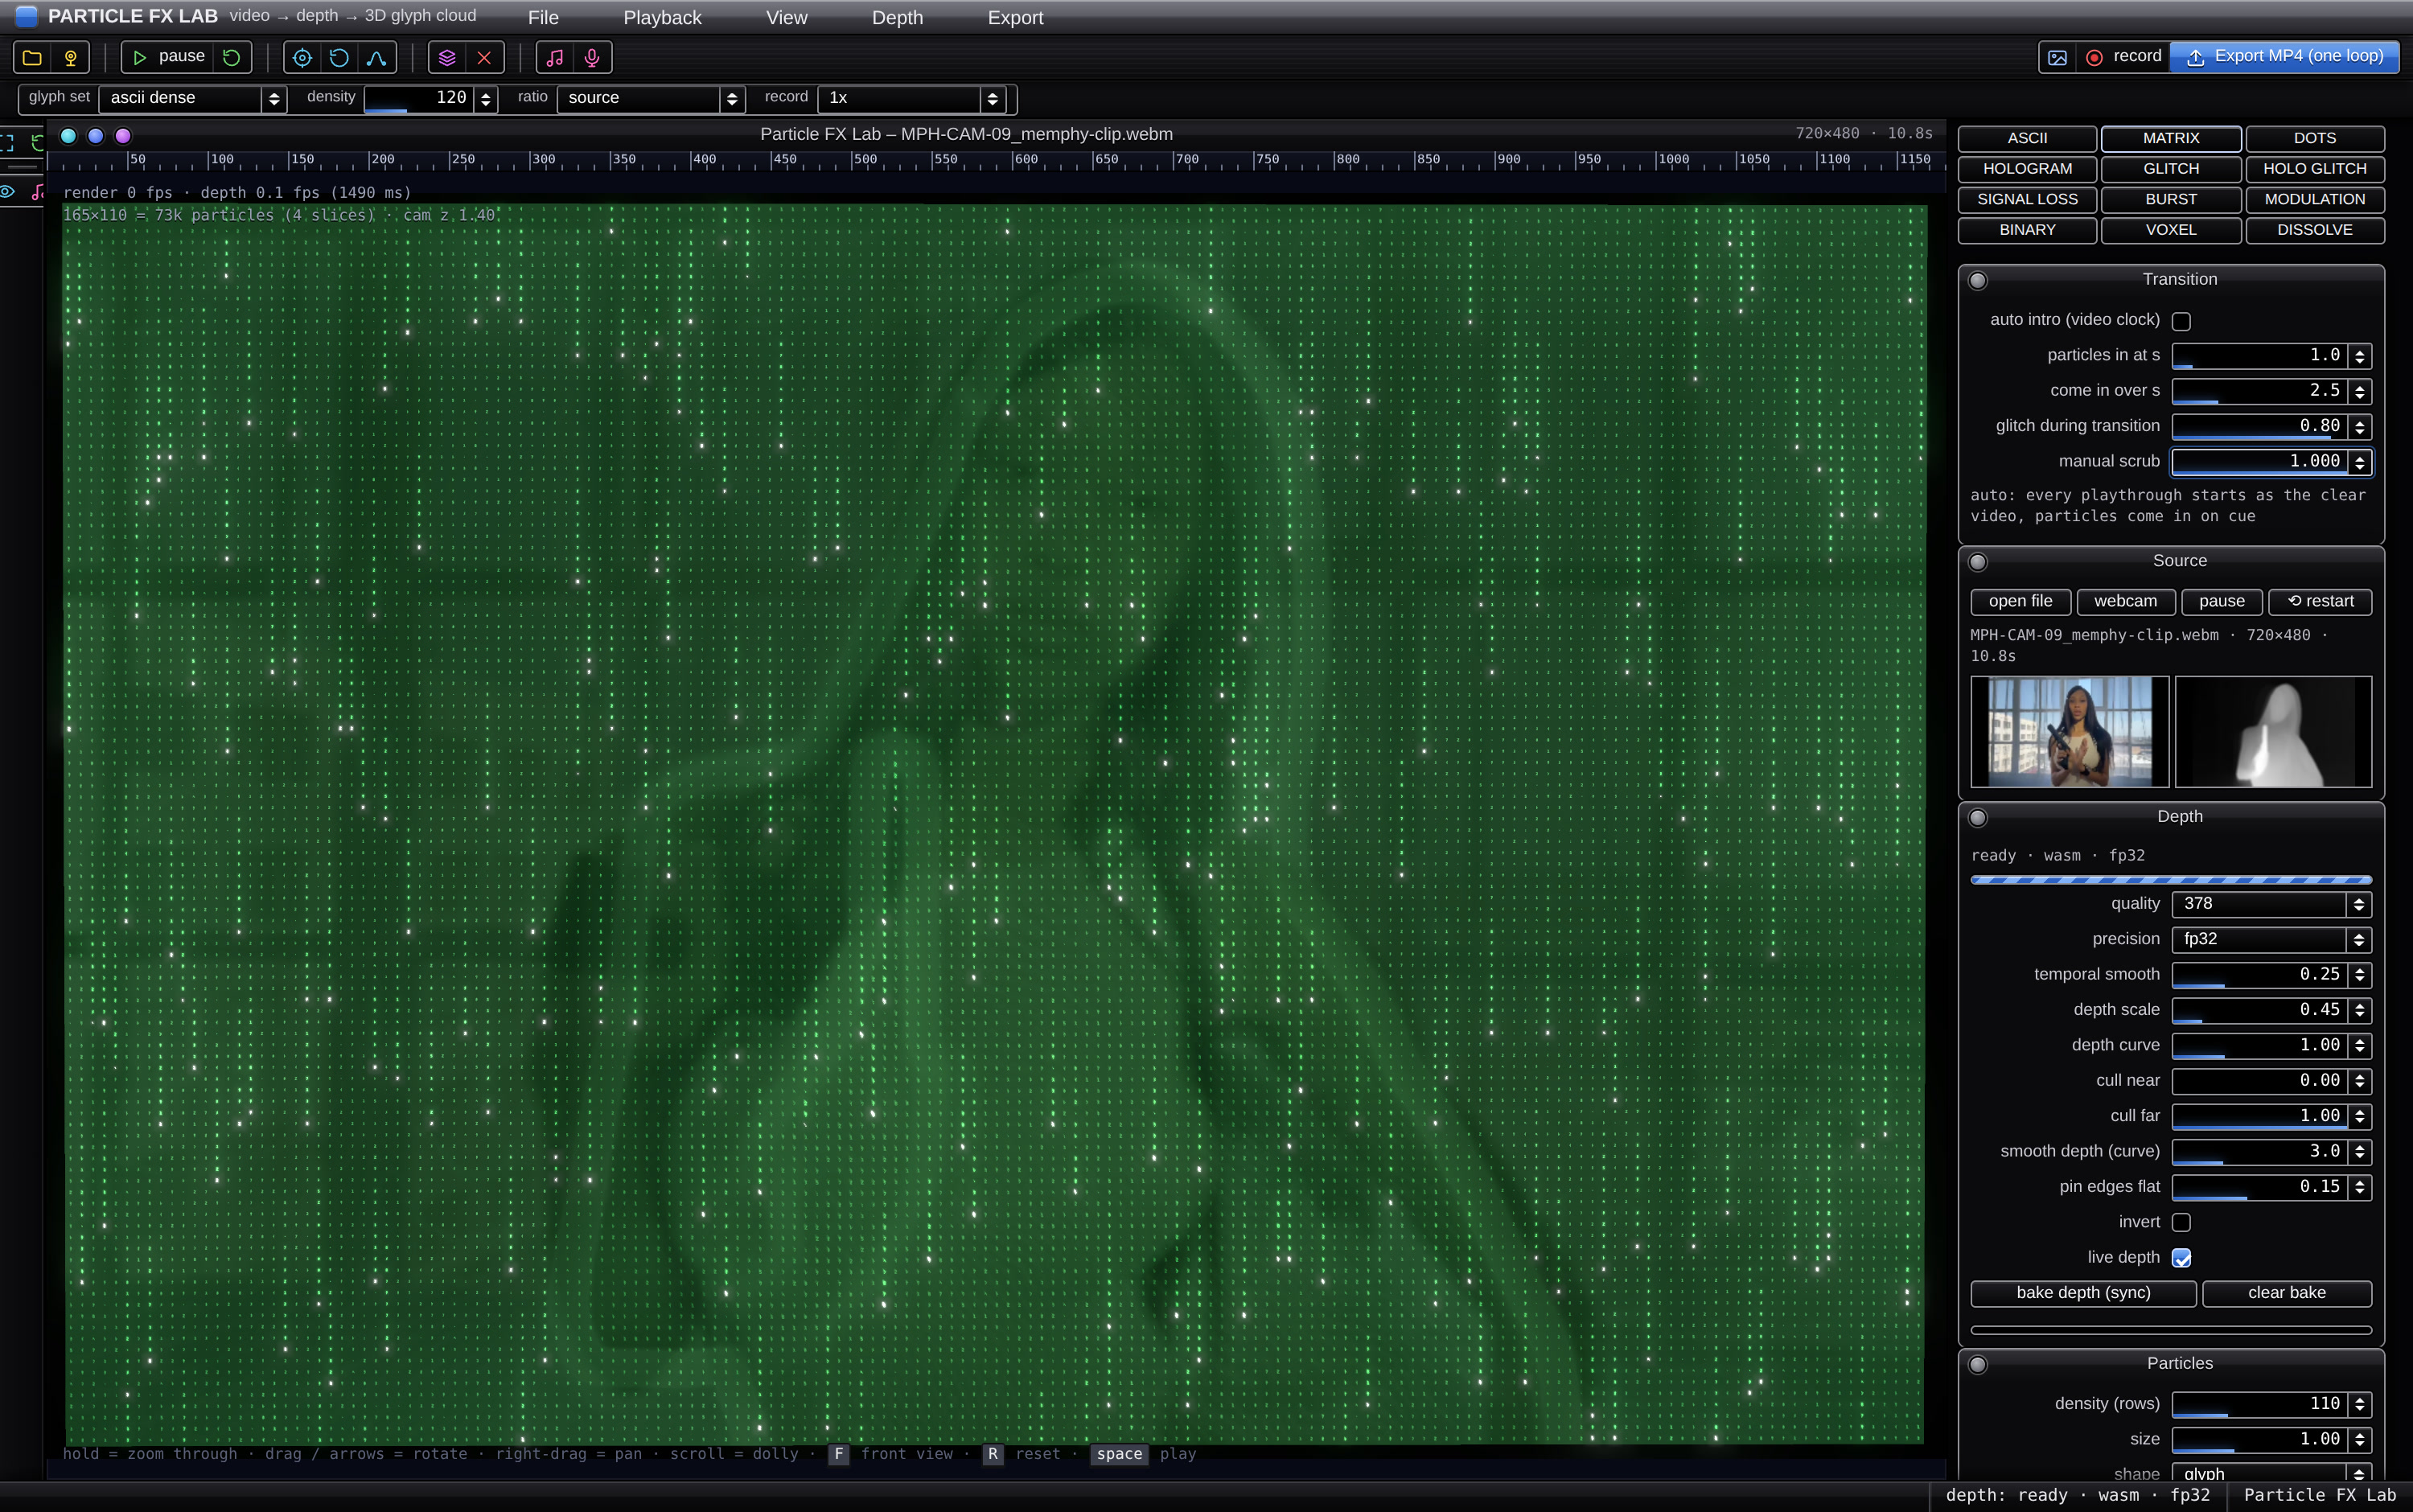The image size is (2413, 1512).
Task: Open the precision dropdown set to fp32
Action: [2271, 939]
